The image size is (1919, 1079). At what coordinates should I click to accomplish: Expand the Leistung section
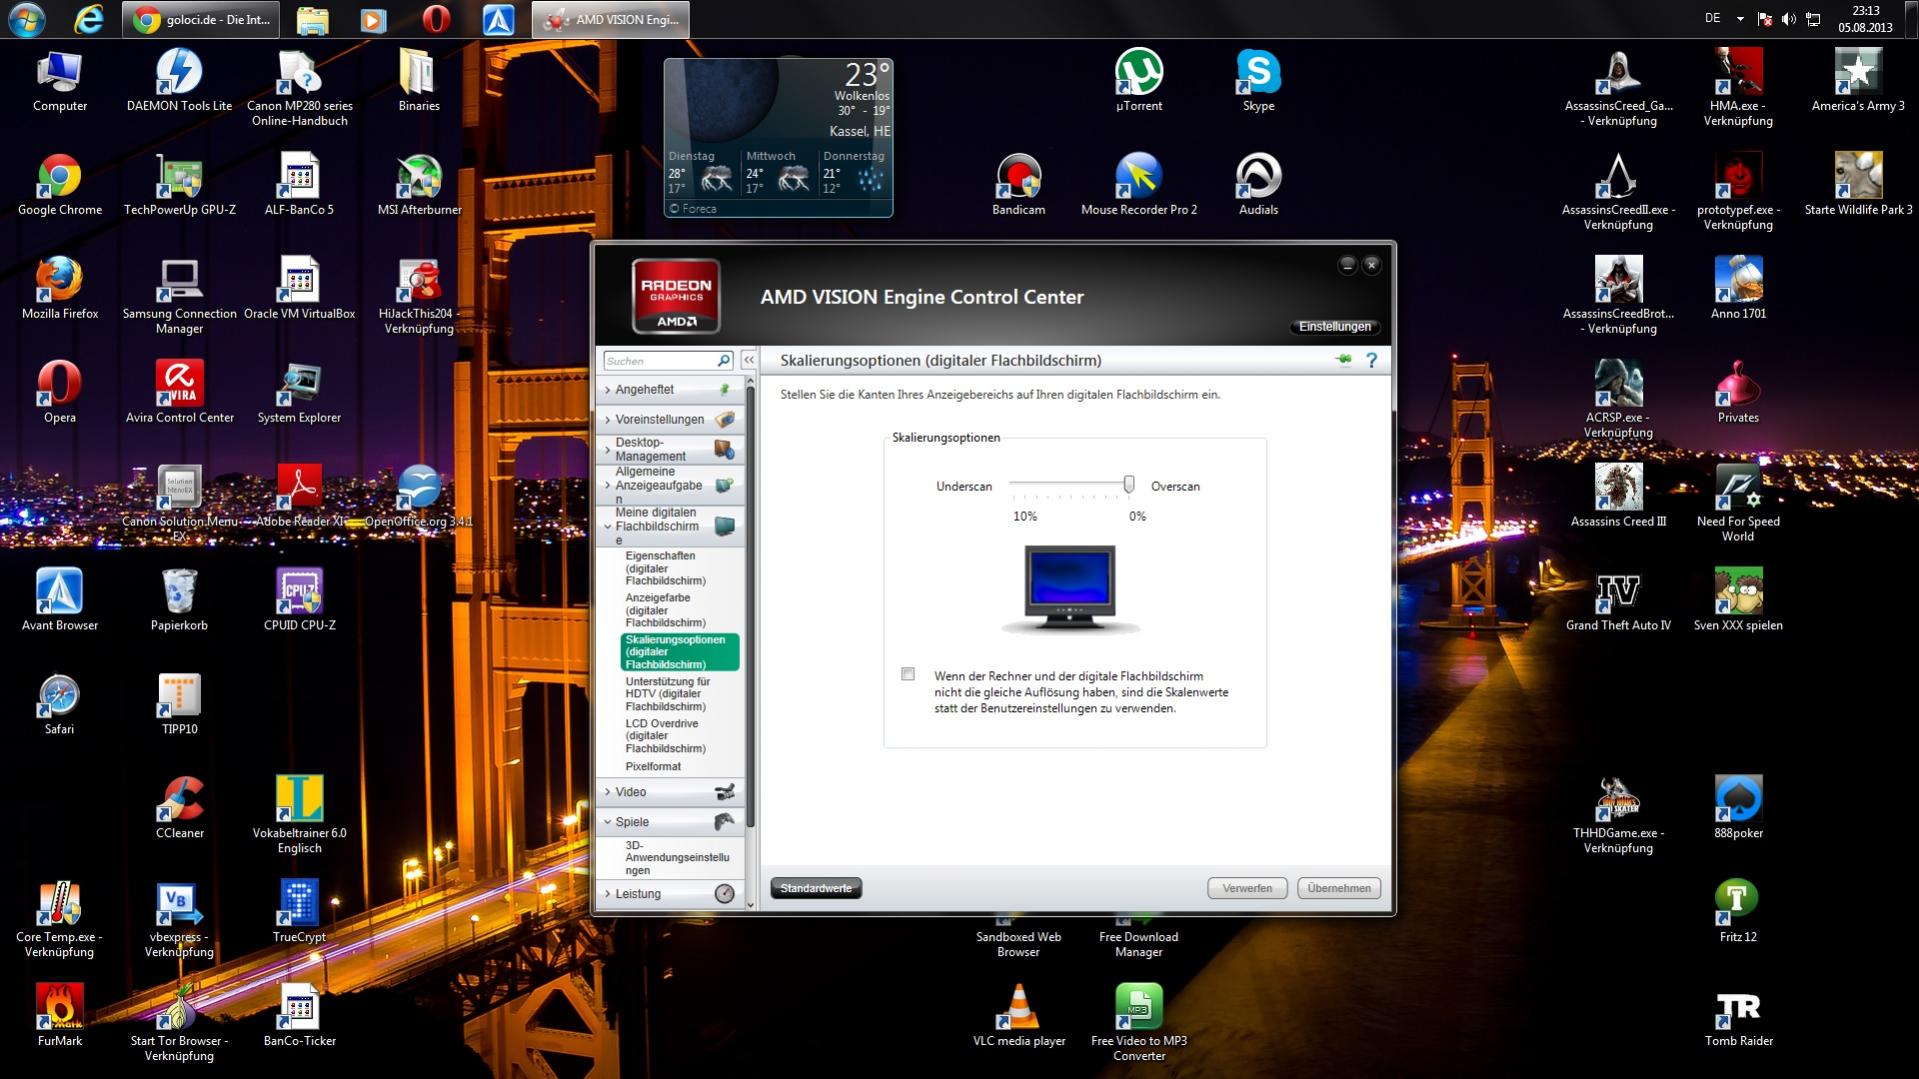[671, 894]
